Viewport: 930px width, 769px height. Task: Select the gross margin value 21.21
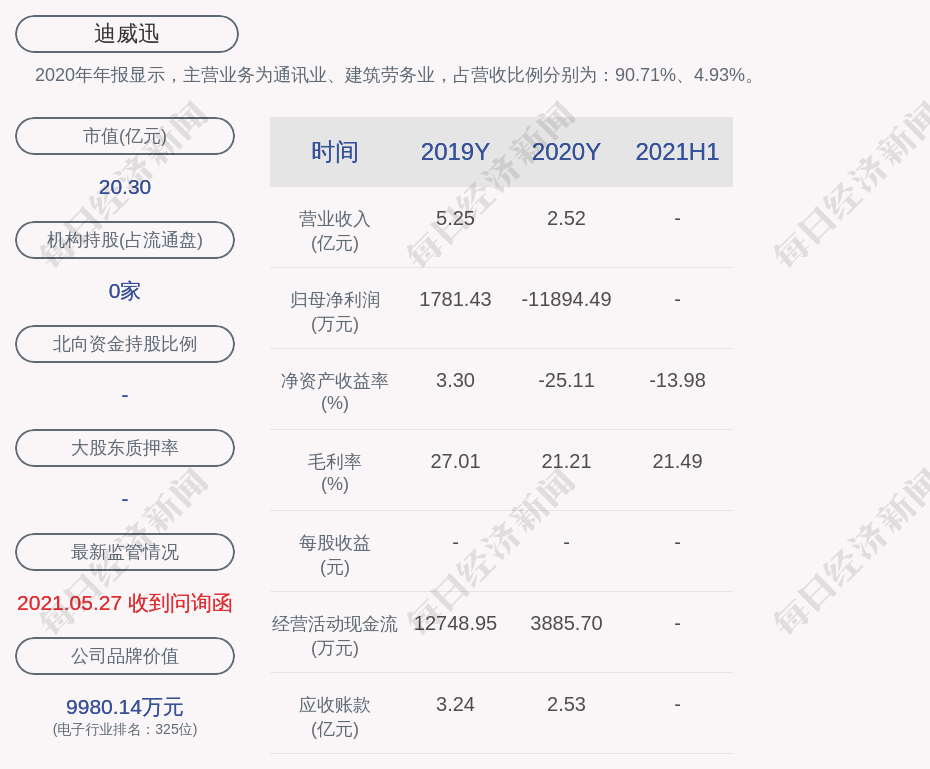[x=566, y=461]
